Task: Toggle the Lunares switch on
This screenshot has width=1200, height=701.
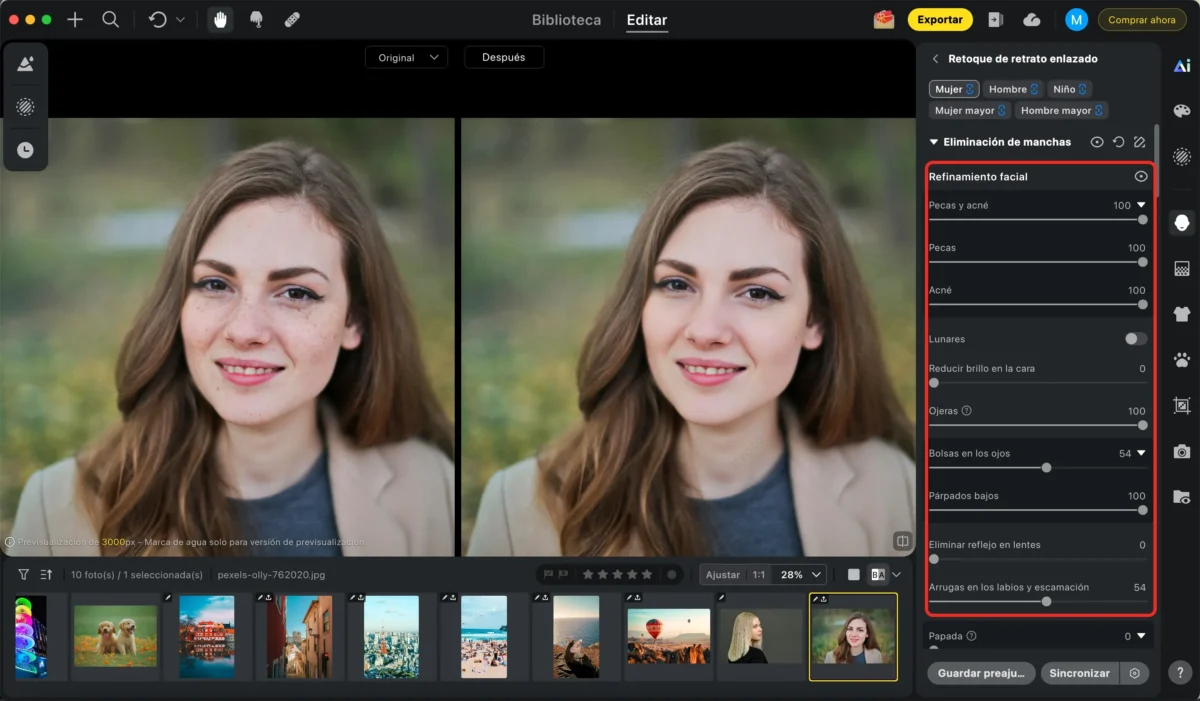Action: (1136, 339)
